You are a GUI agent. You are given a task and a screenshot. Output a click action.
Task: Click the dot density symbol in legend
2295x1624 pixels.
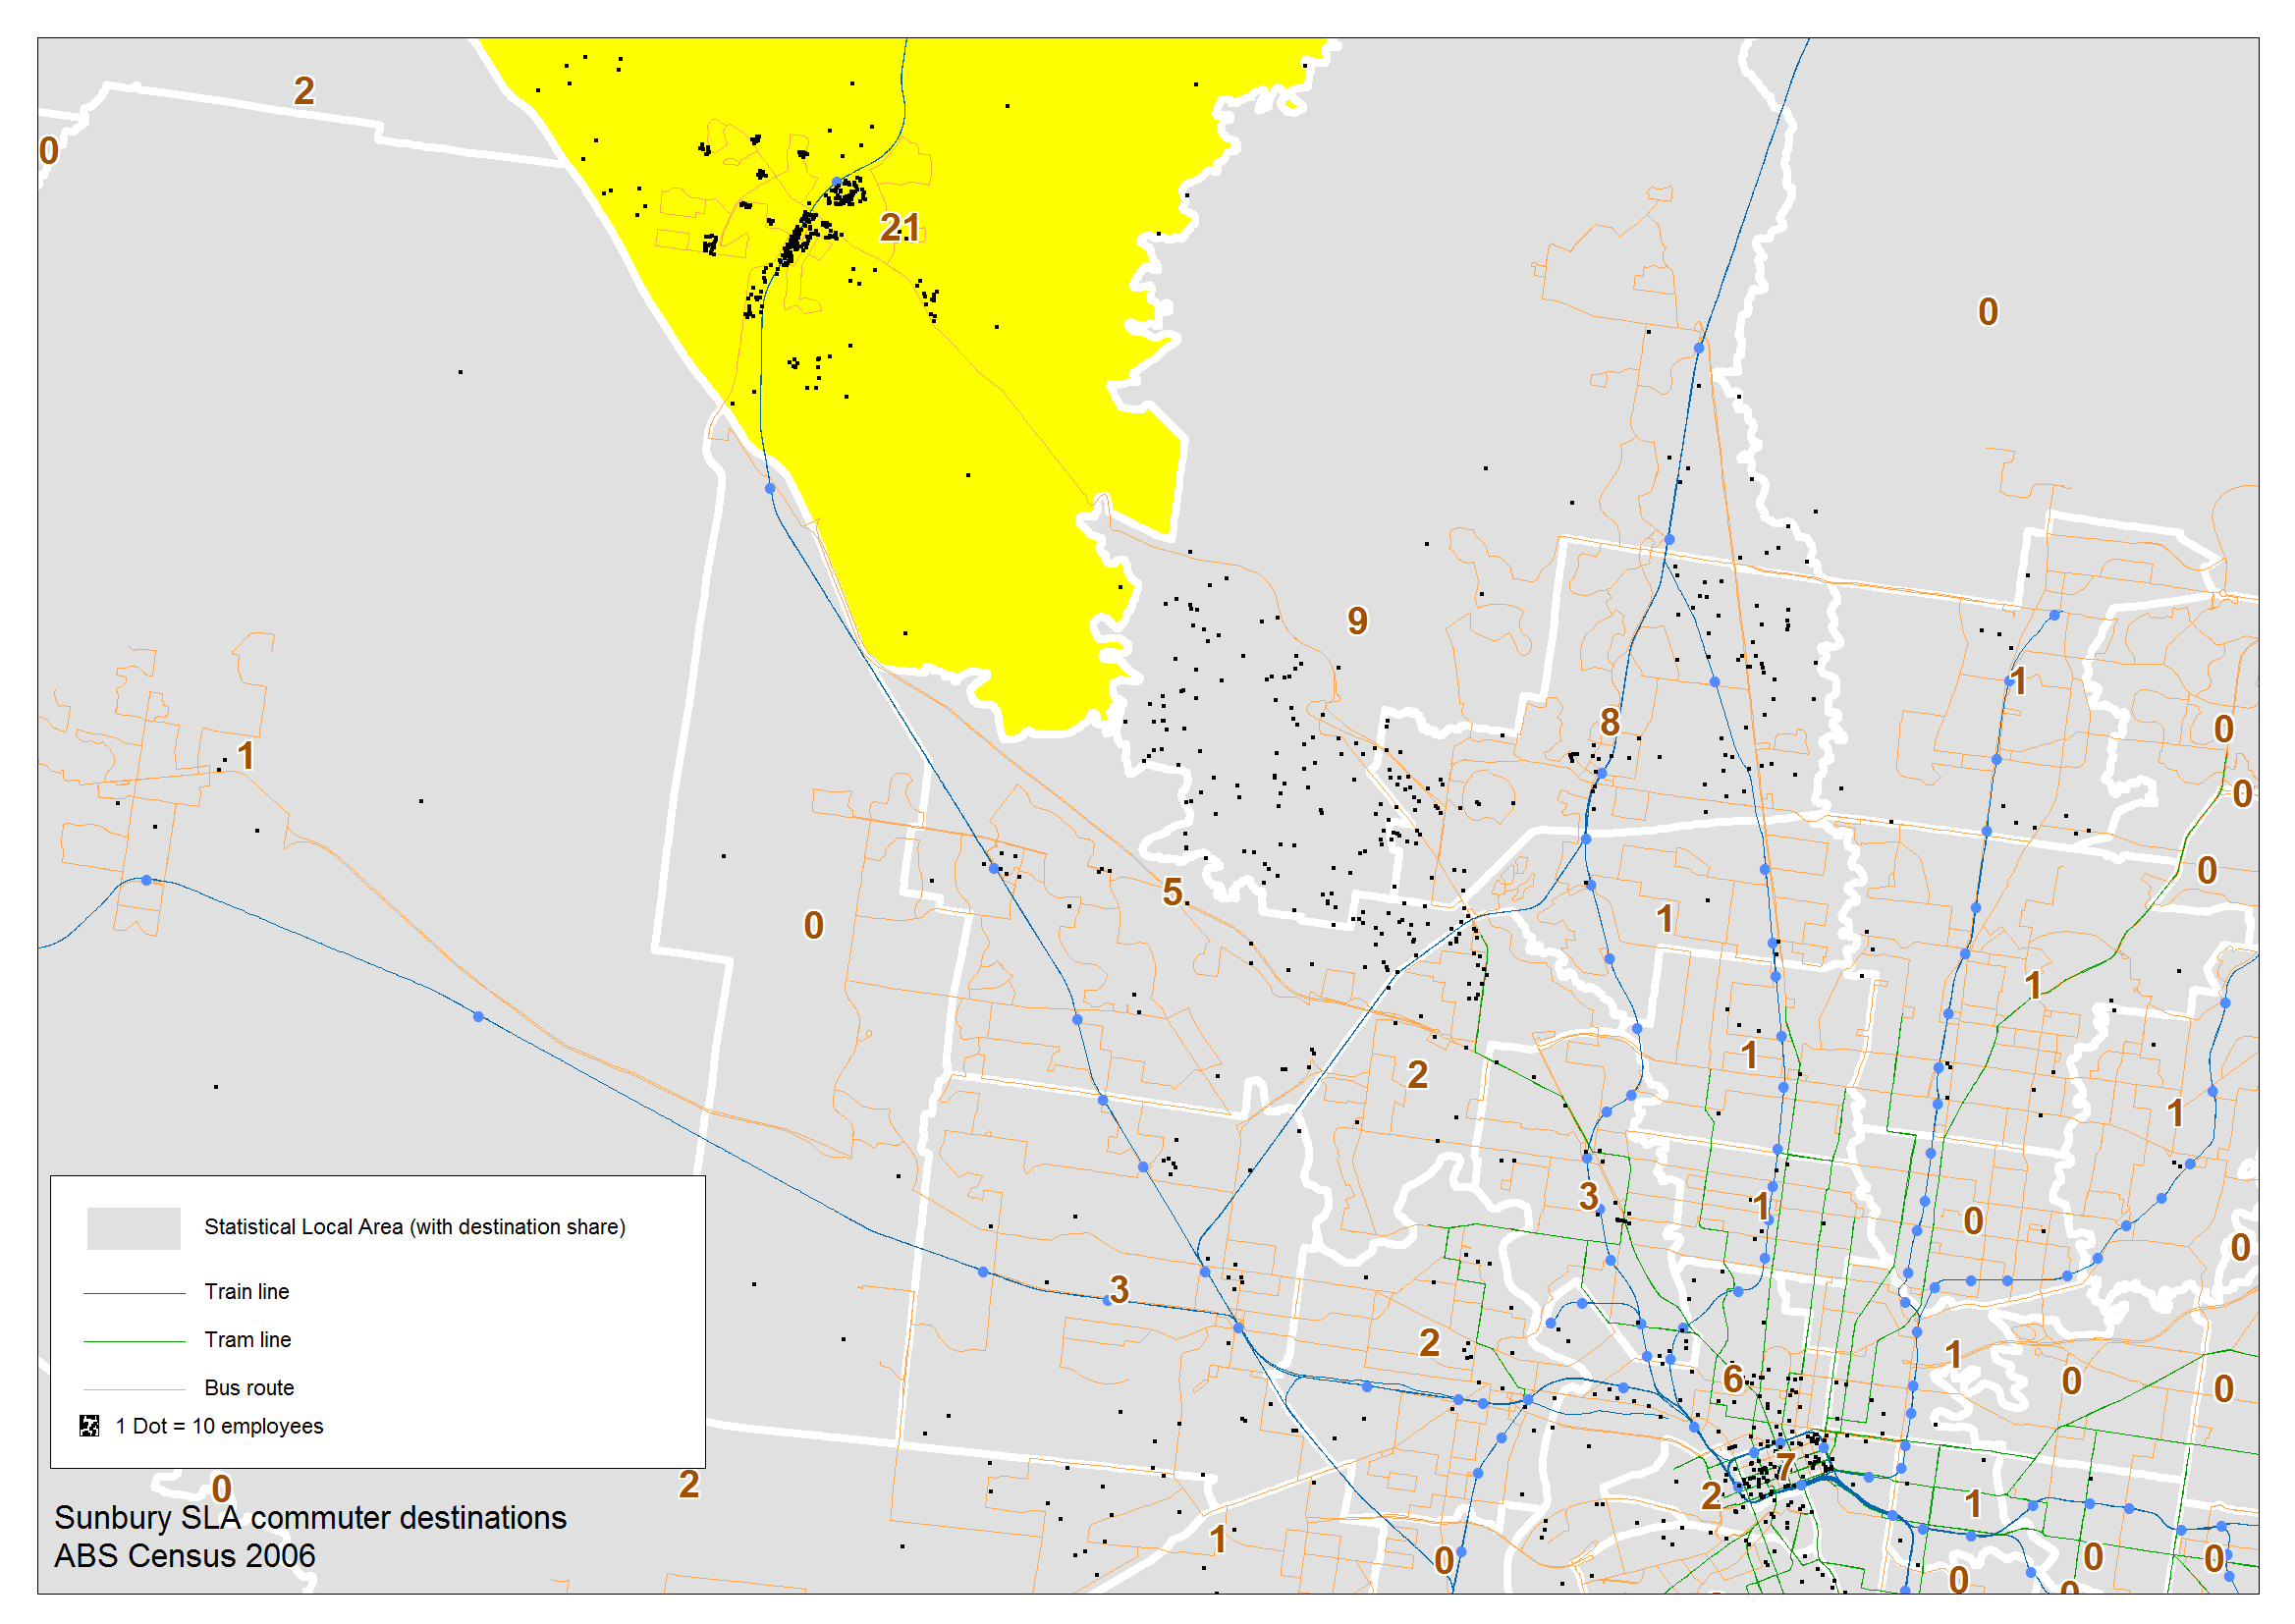click(89, 1426)
